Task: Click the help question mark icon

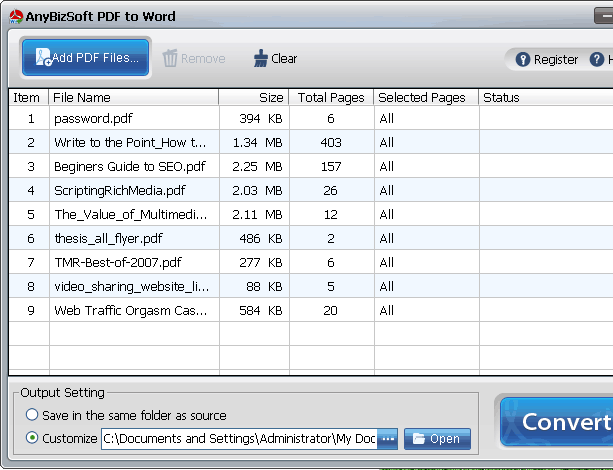Action: click(x=597, y=59)
